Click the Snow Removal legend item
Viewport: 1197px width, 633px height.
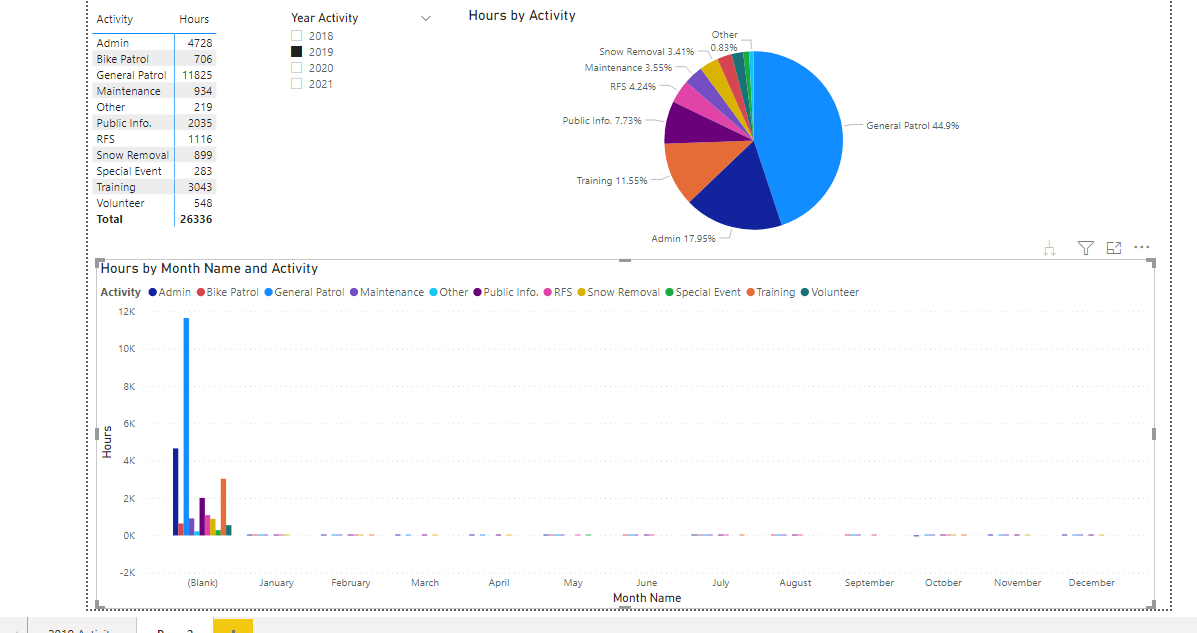click(618, 292)
